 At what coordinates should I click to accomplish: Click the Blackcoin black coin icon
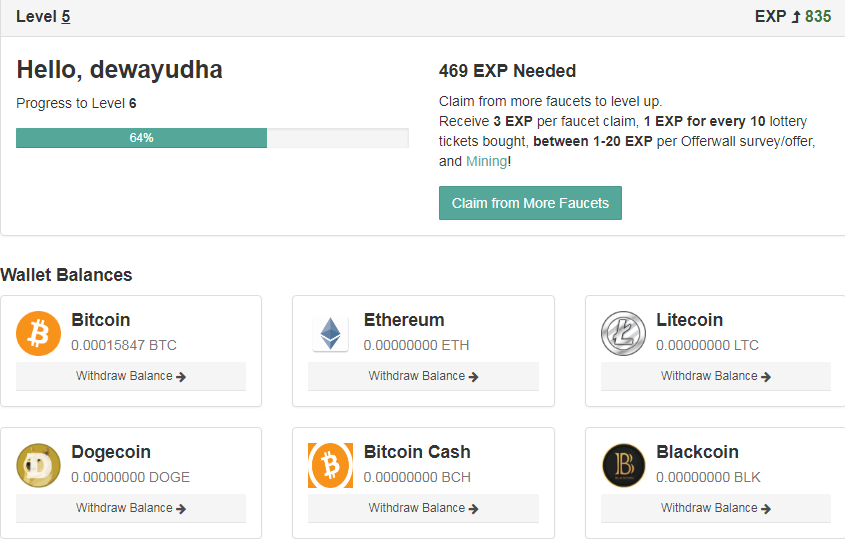(x=624, y=466)
